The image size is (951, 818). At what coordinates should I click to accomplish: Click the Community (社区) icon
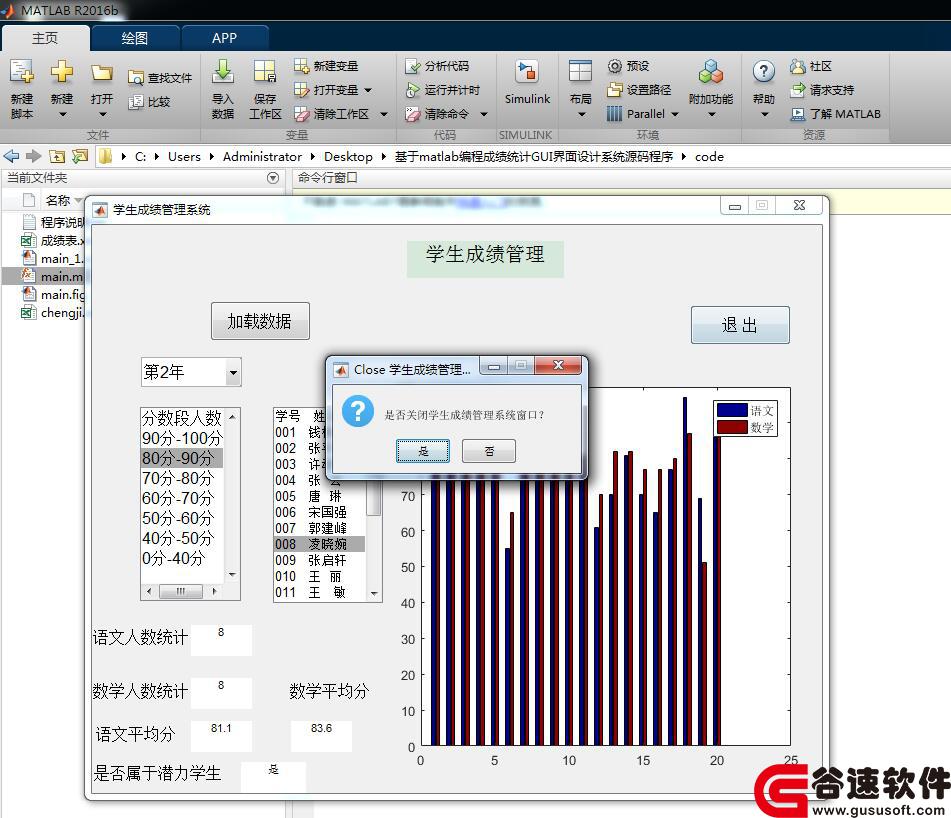798,66
